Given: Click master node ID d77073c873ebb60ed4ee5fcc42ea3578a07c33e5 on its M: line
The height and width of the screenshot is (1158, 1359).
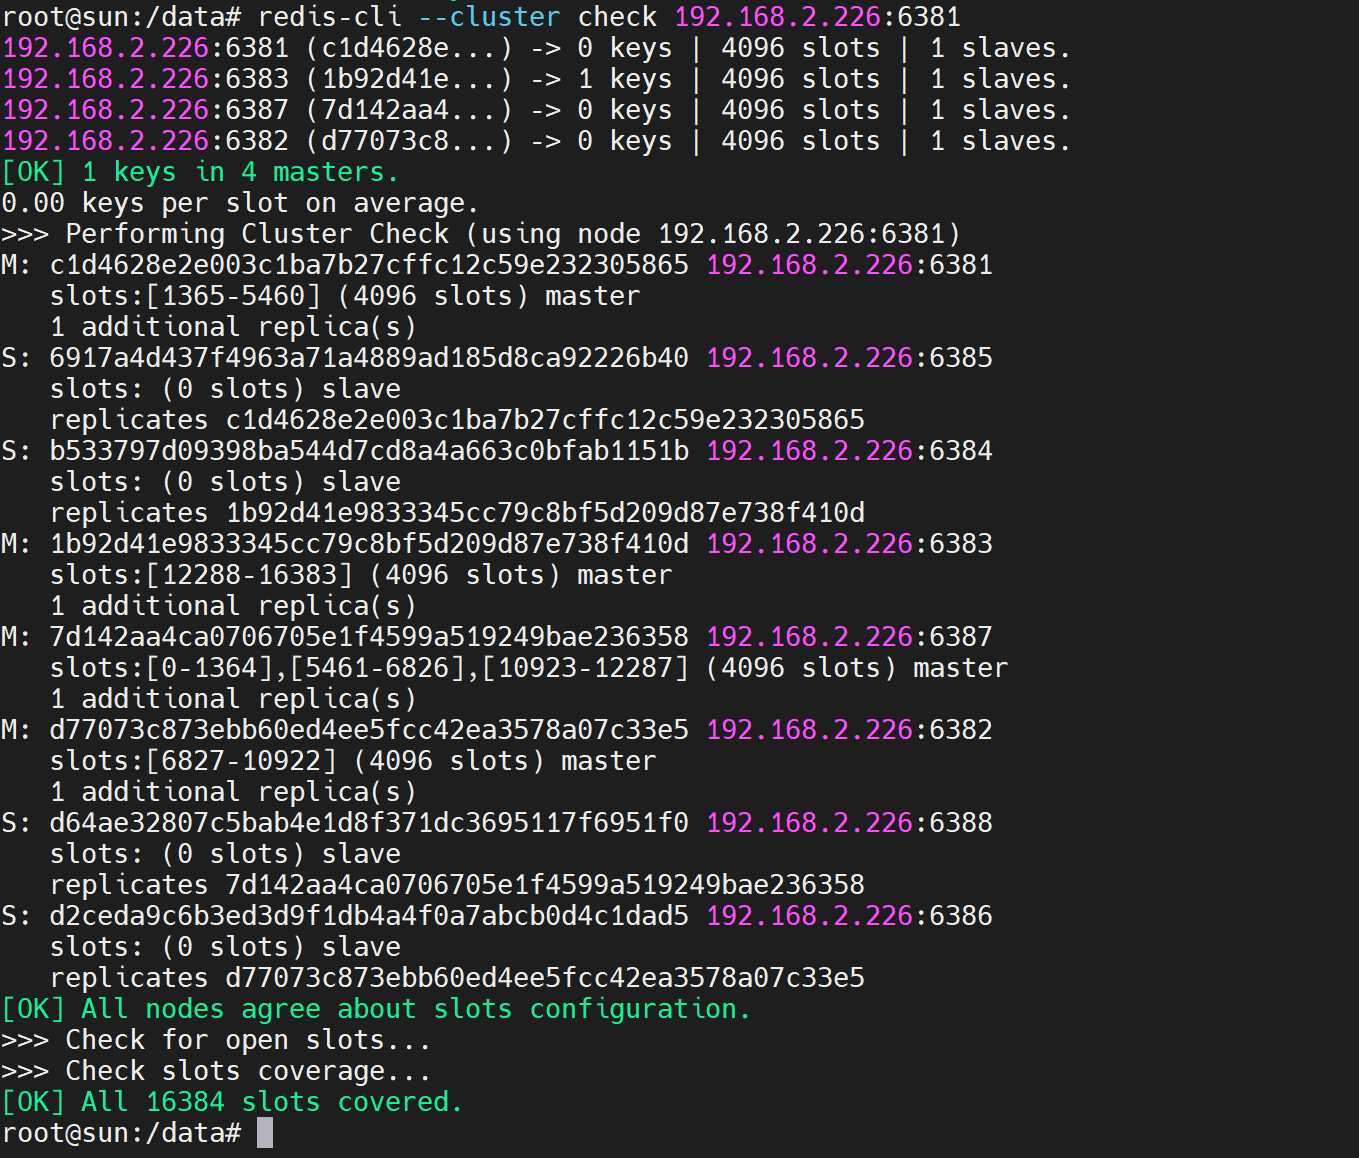Looking at the screenshot, I should [369, 730].
